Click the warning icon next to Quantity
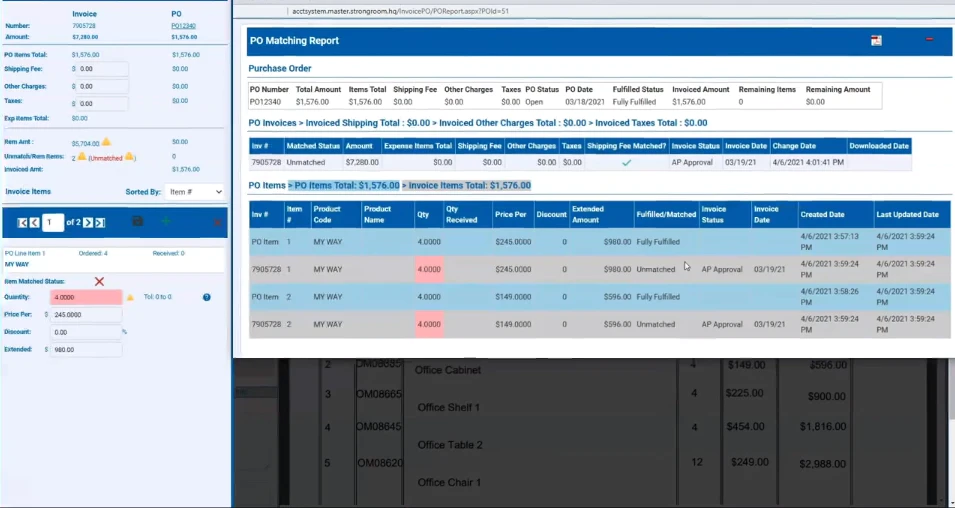 tap(130, 297)
